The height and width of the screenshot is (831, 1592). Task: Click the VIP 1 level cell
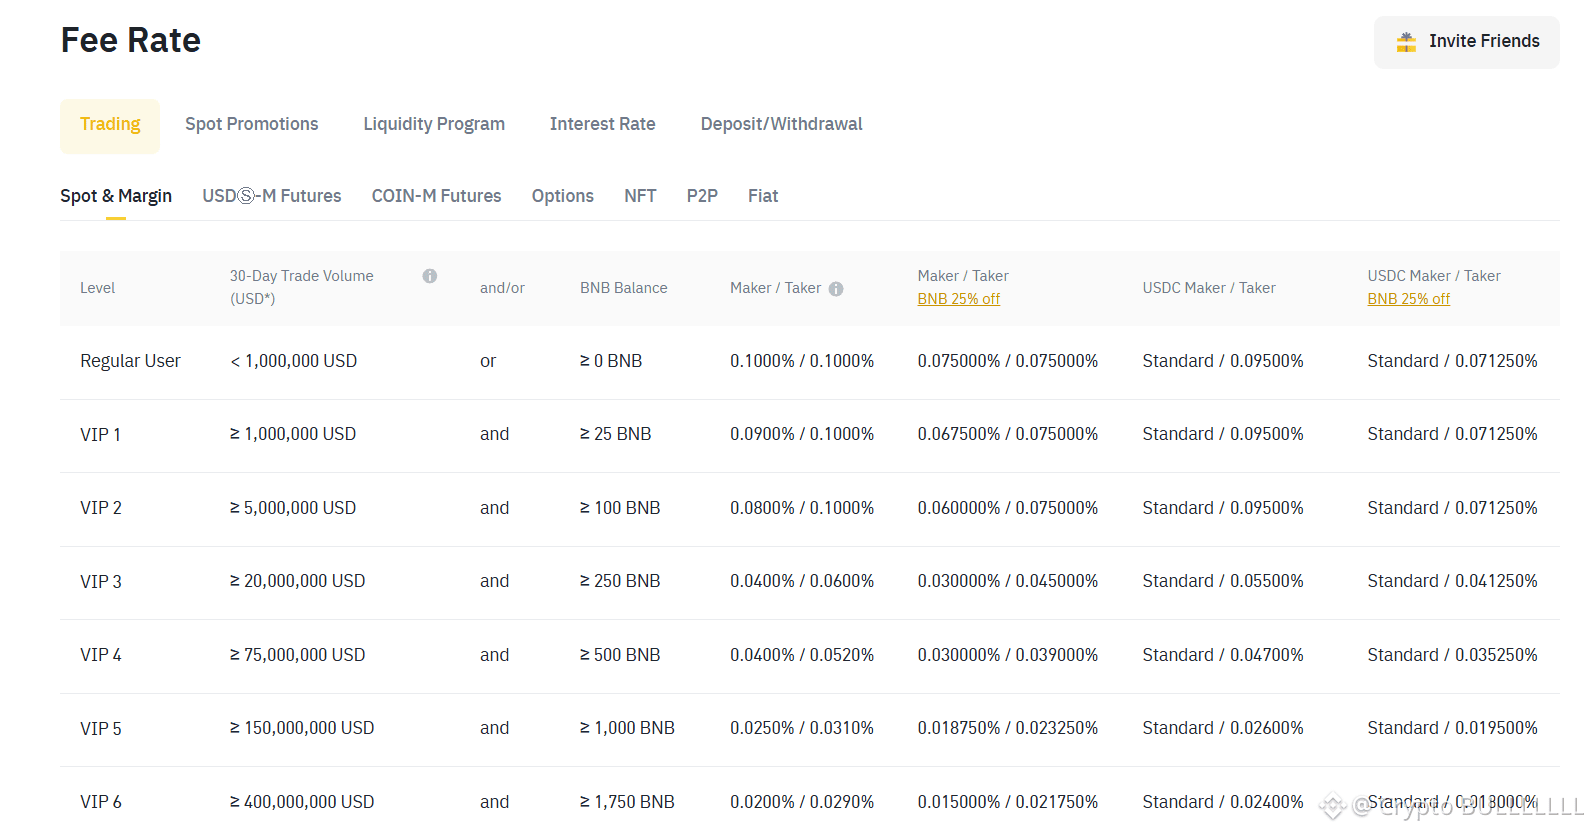click(100, 435)
